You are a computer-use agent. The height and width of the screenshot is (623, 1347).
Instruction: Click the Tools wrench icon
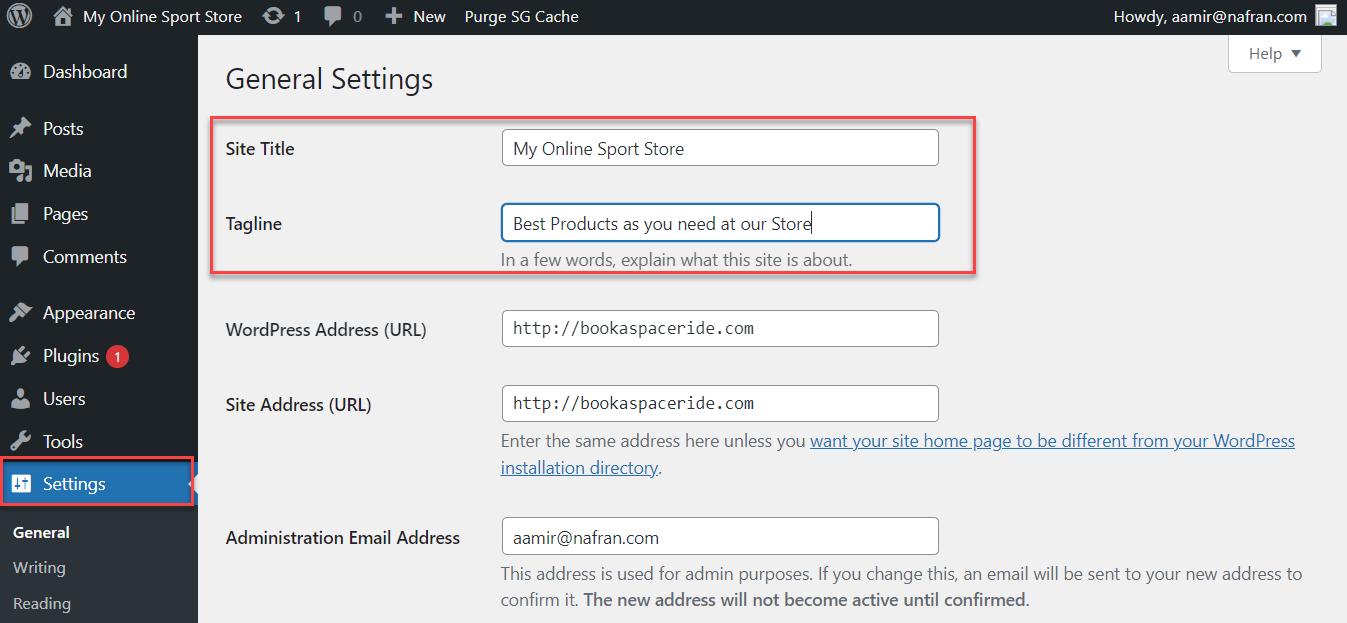[x=20, y=441]
